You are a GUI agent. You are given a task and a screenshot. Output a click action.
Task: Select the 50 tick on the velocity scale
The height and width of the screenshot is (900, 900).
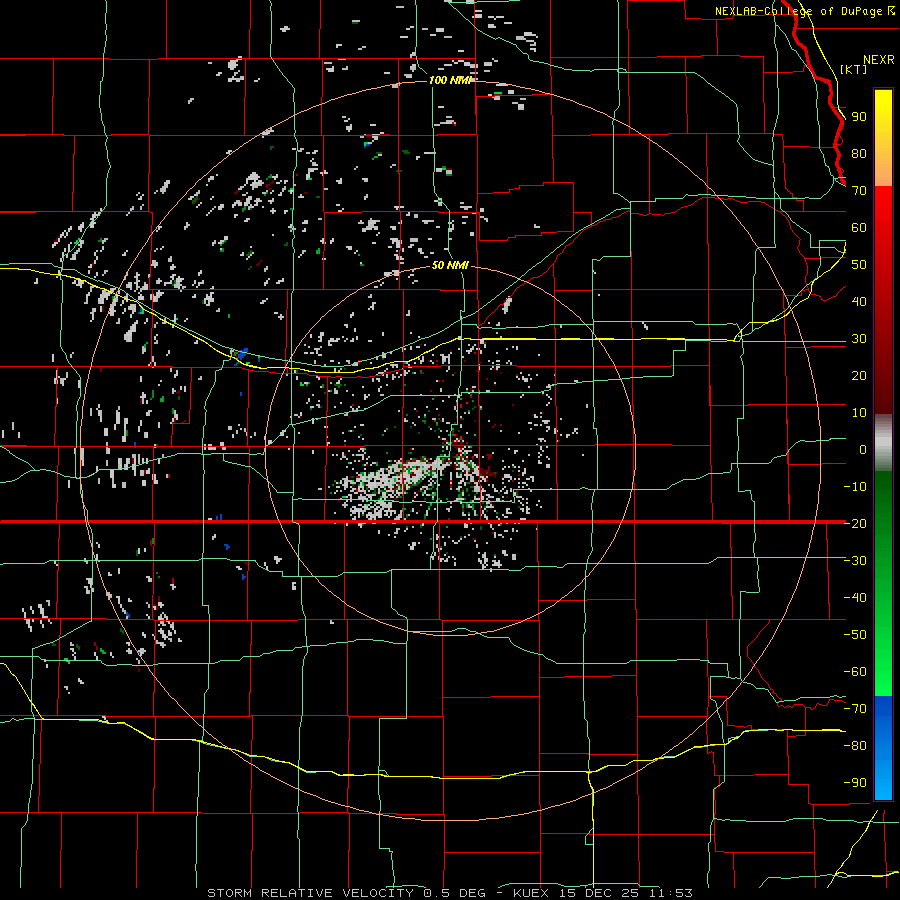859,265
